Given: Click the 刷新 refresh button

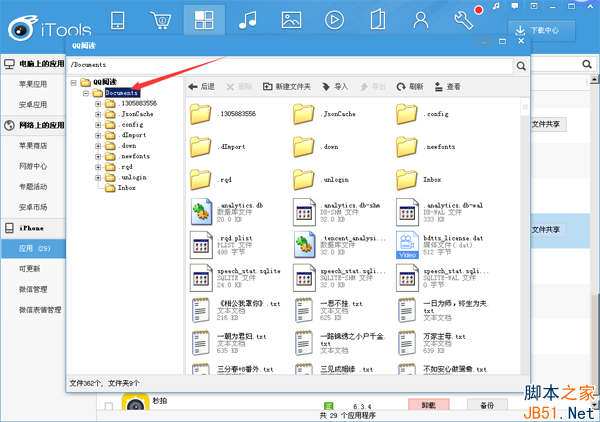Looking at the screenshot, I should coord(410,87).
